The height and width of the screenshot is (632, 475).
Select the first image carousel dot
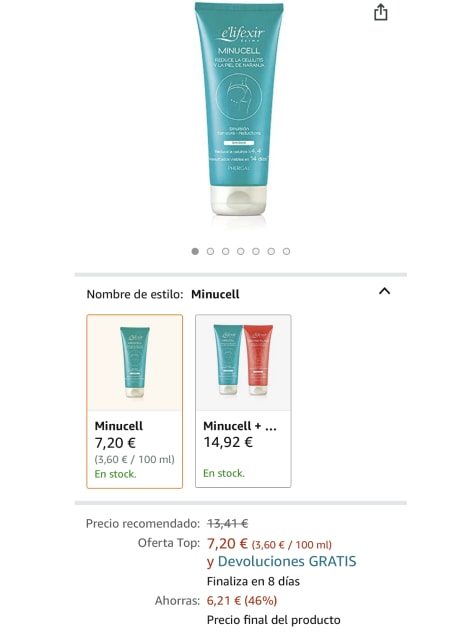tap(195, 252)
